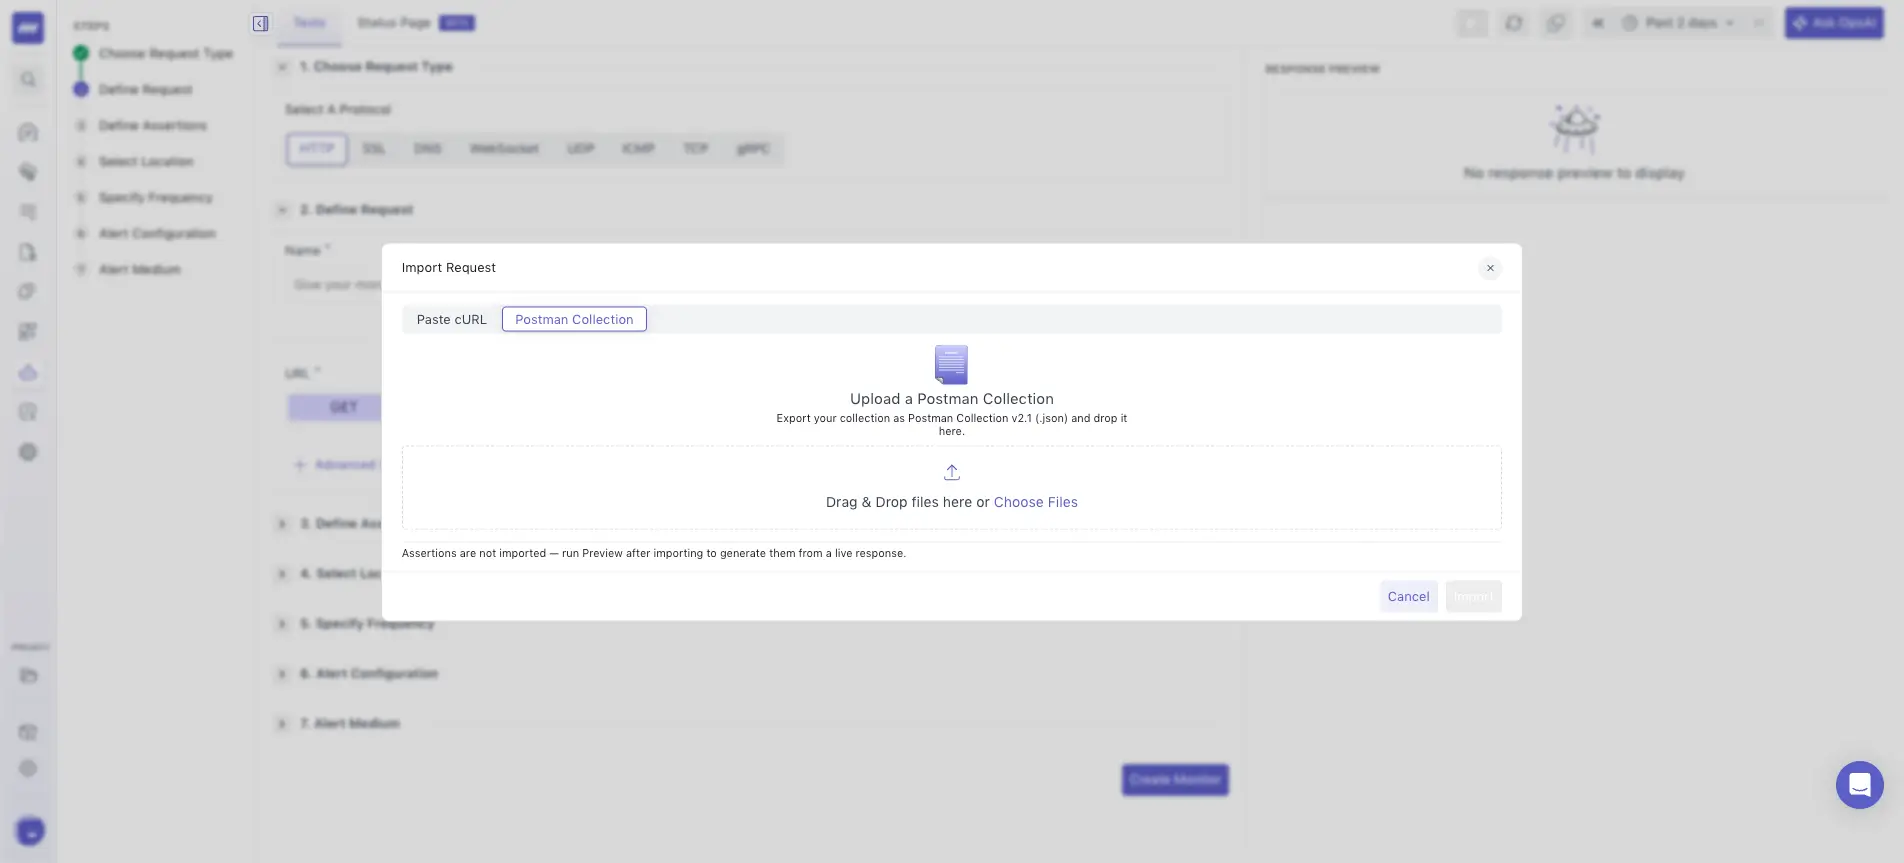This screenshot has height=863, width=1904.
Task: Select the HTTP protocol option
Action: [317, 149]
